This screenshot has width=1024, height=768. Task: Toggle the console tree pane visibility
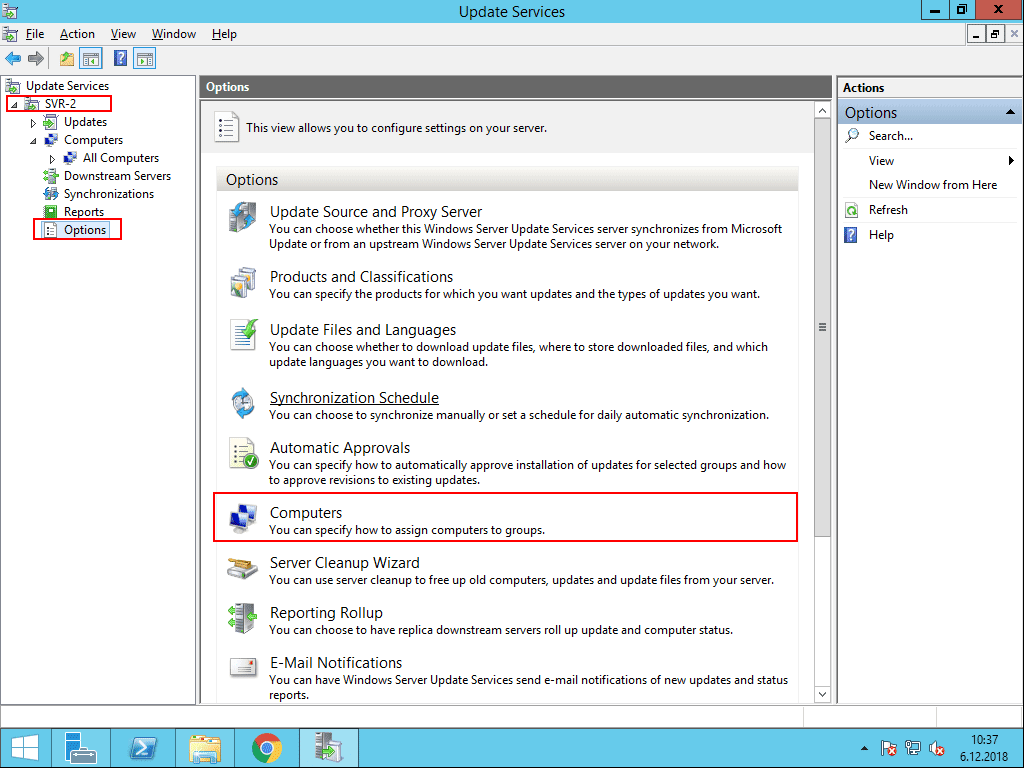tap(91, 58)
